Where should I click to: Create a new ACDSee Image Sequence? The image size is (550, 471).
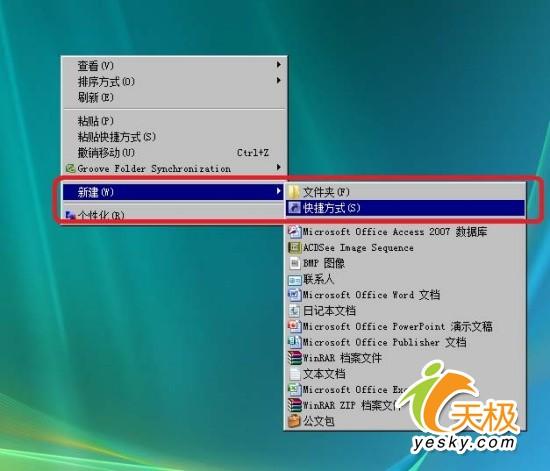[x=405, y=248]
